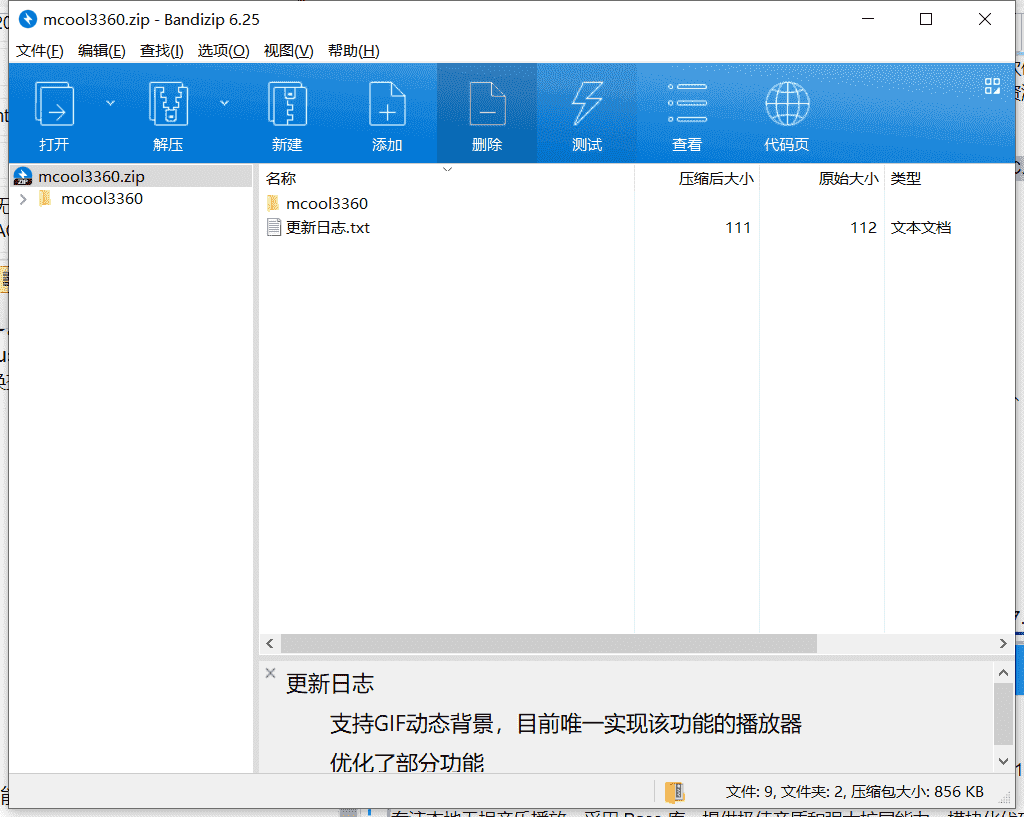Click the 支持GIF动态背景 preview text line
Viewport: 1024px width, 817px height.
click(566, 724)
